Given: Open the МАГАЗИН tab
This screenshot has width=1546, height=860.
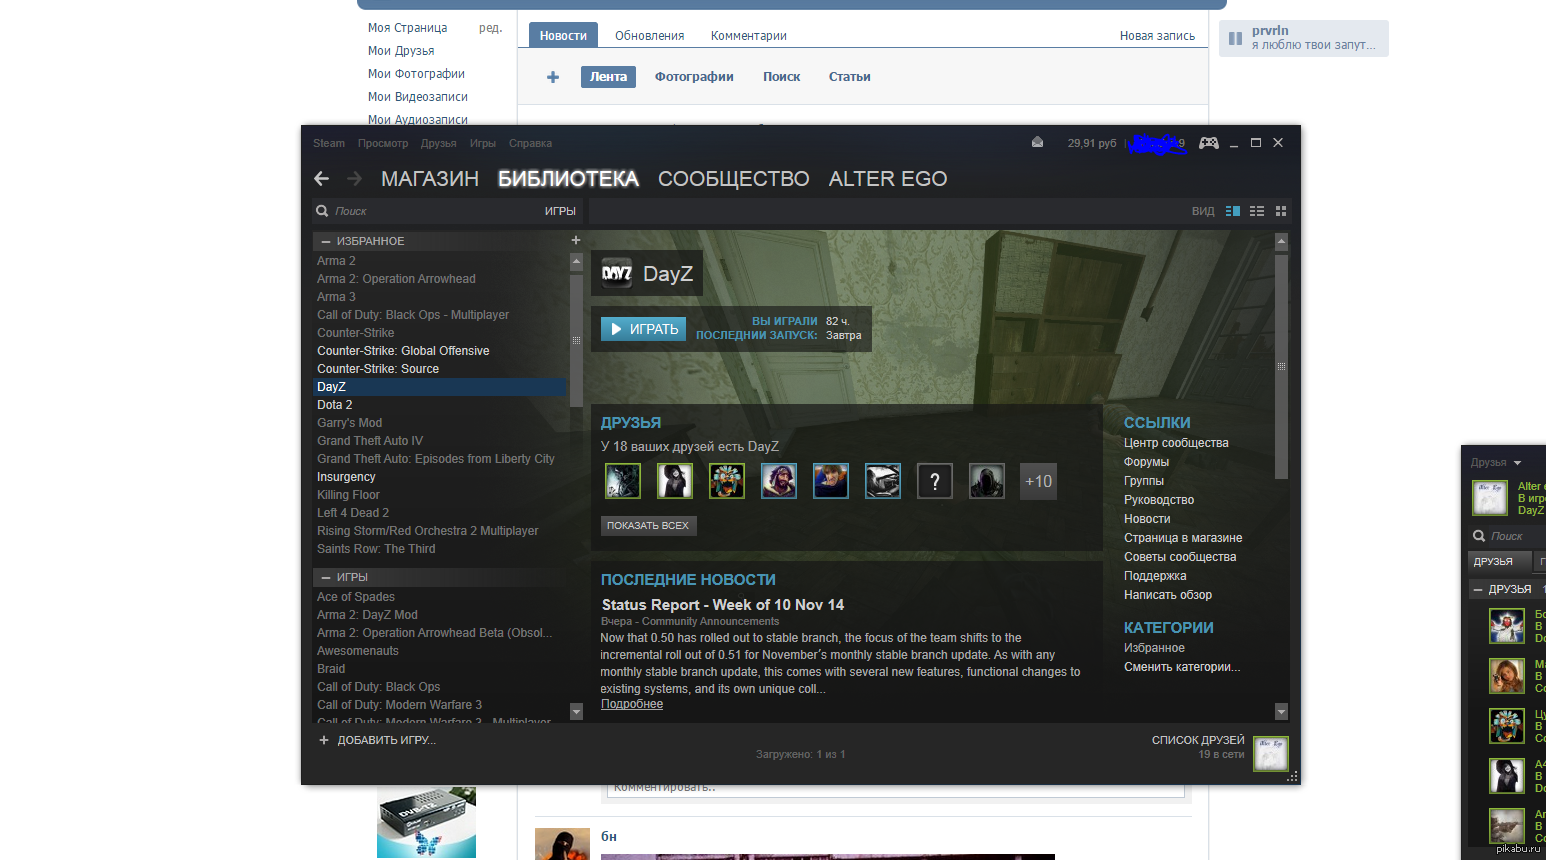Looking at the screenshot, I should coord(429,179).
